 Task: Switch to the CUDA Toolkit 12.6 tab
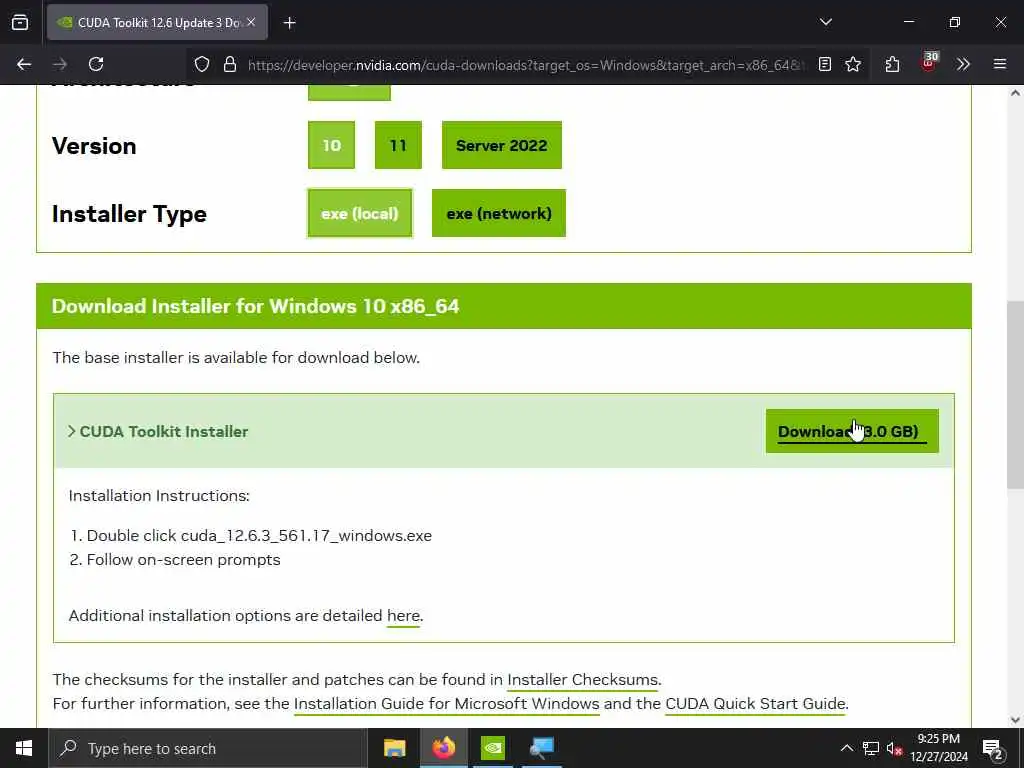157,22
